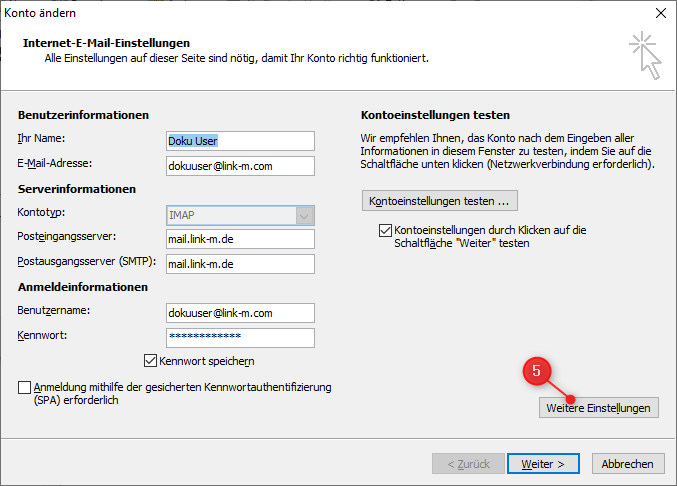677x486 pixels.
Task: Uncheck testing account settings on clicking Weiter
Action: point(386,230)
